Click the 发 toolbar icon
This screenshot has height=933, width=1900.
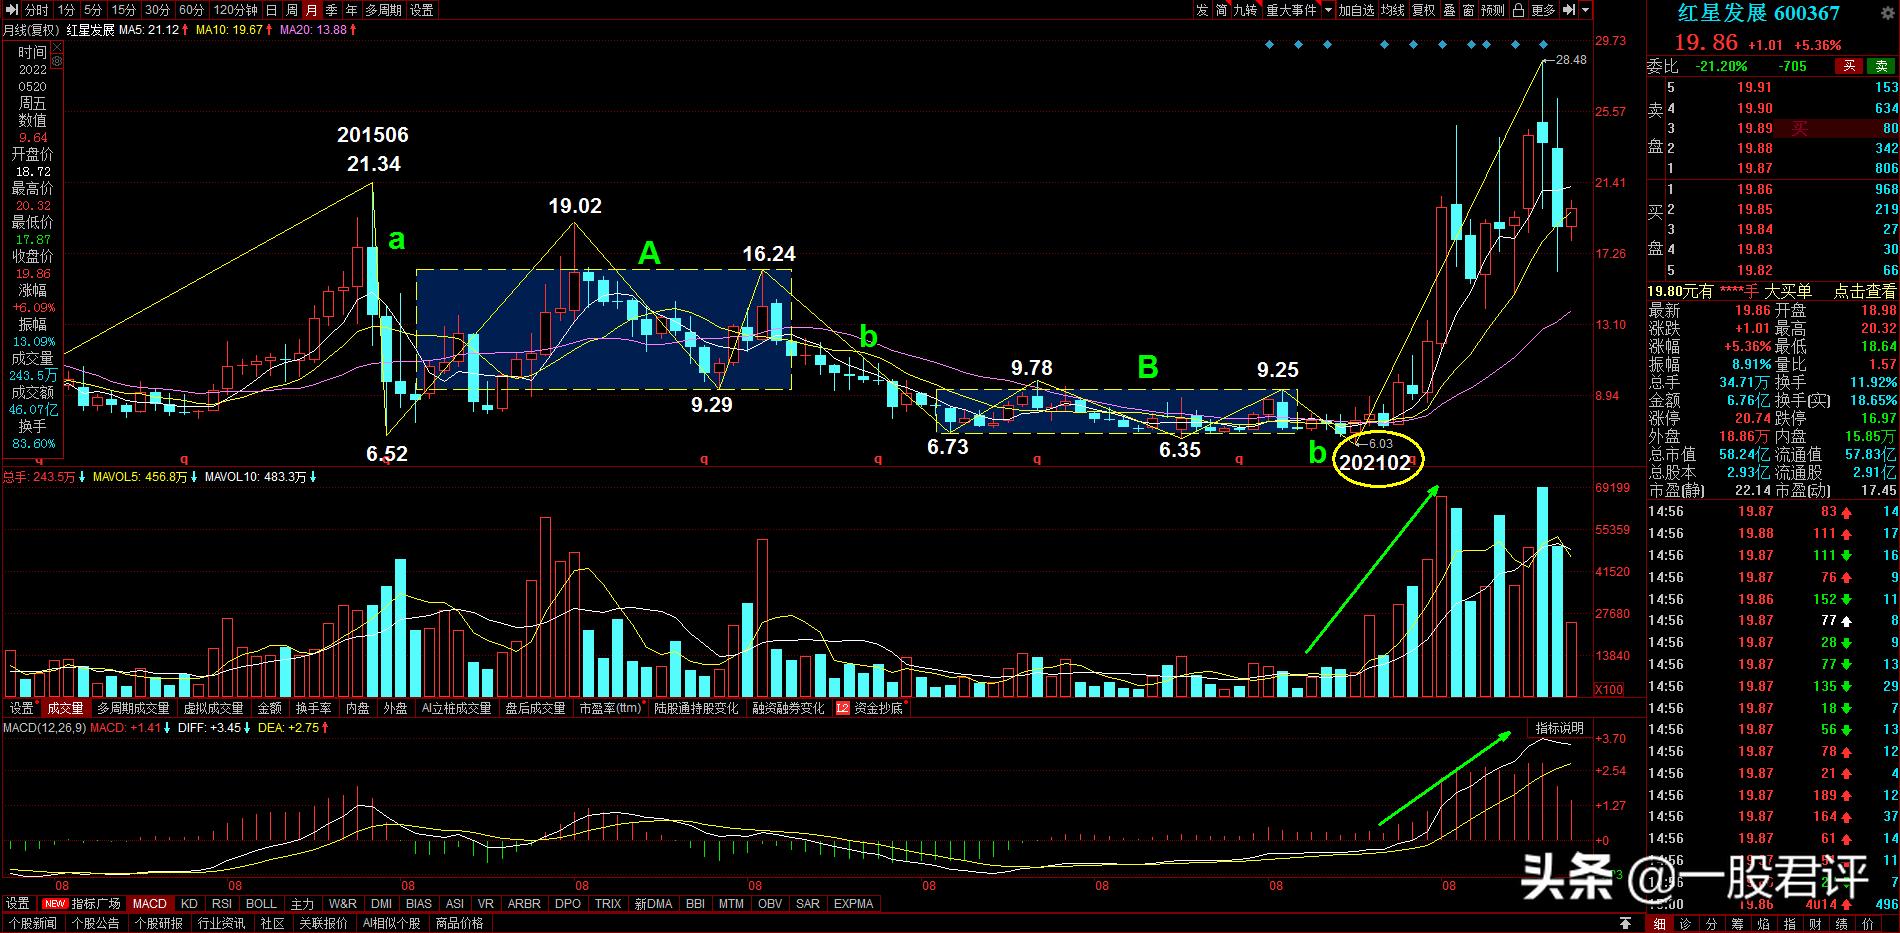pyautogui.click(x=1202, y=10)
